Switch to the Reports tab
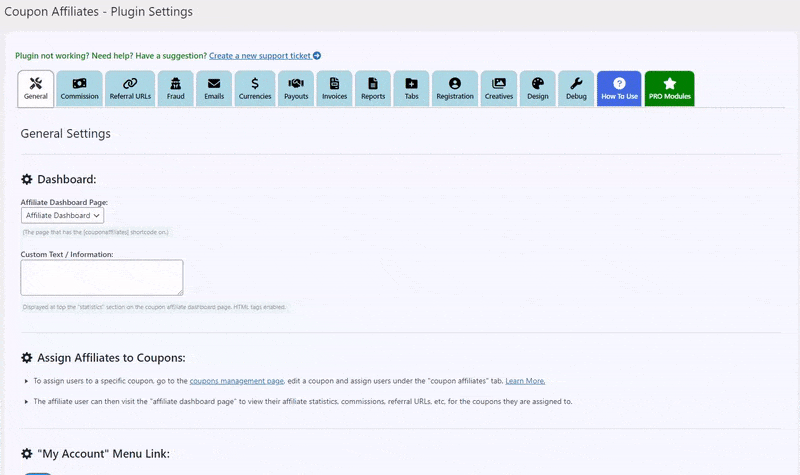The width and height of the screenshot is (800, 475). [373, 89]
